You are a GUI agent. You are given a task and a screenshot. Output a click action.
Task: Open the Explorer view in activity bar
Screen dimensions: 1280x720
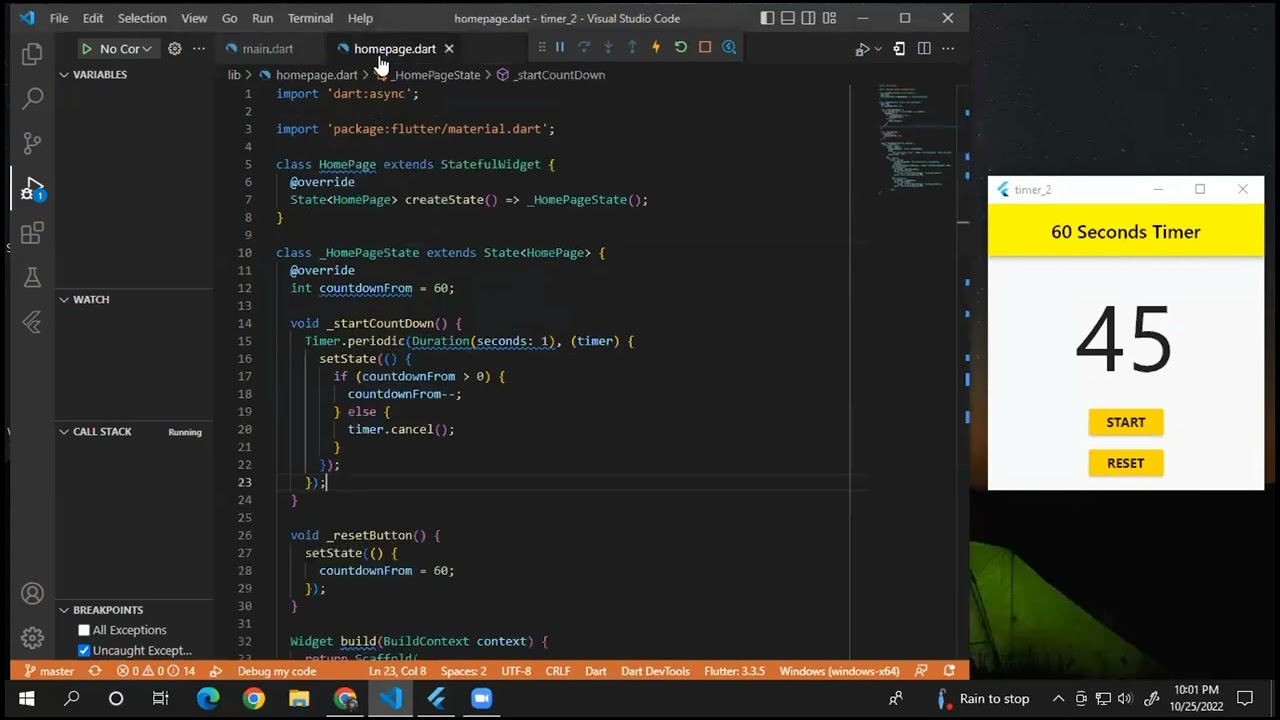coord(32,54)
